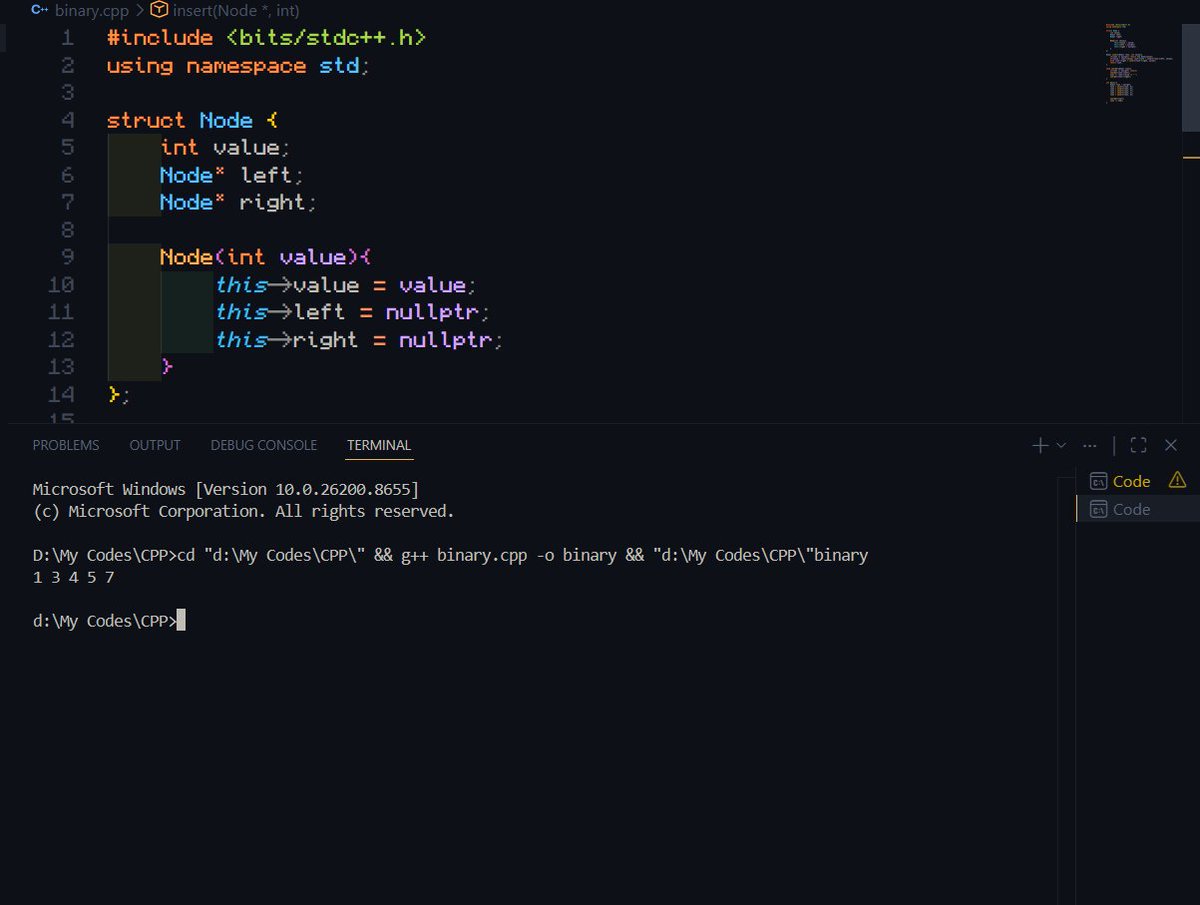Viewport: 1200px width, 905px height.
Task: Click the cmd icon of gray Code terminal
Action: coord(1098,509)
